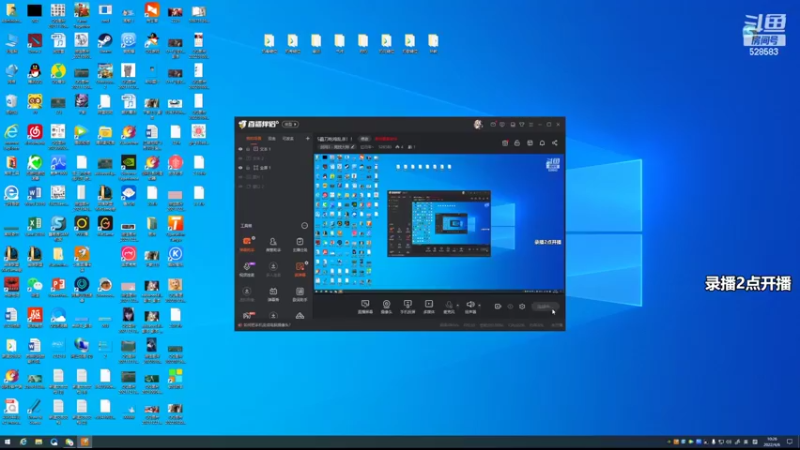800x450 pixels.
Task: Edit stream title with the pencil icon
Action: pos(353,147)
